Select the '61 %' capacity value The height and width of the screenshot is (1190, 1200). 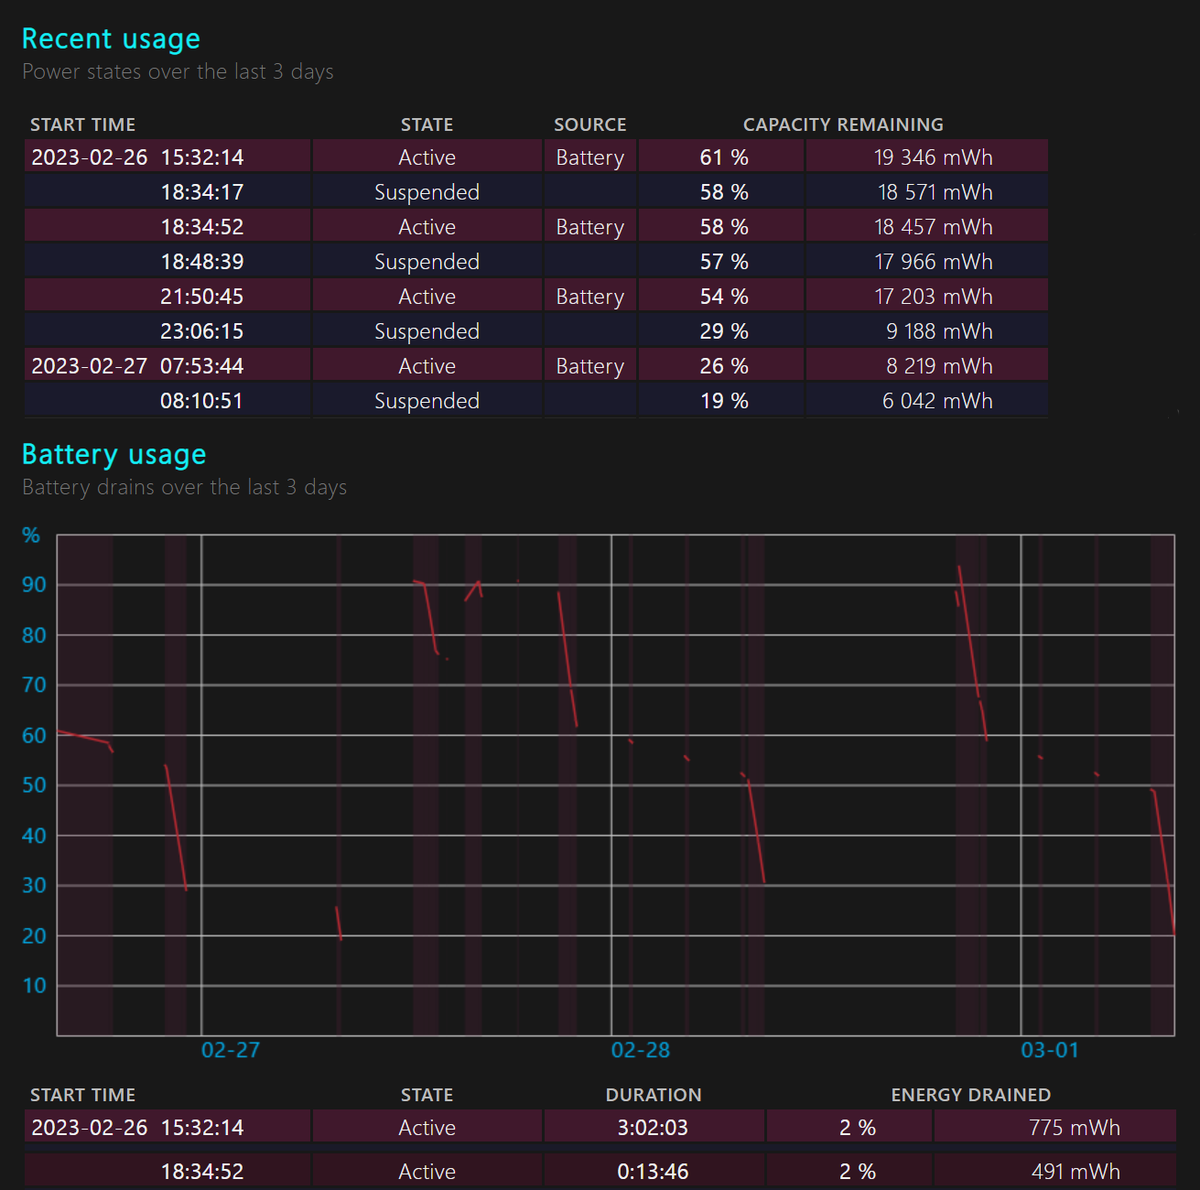724,157
